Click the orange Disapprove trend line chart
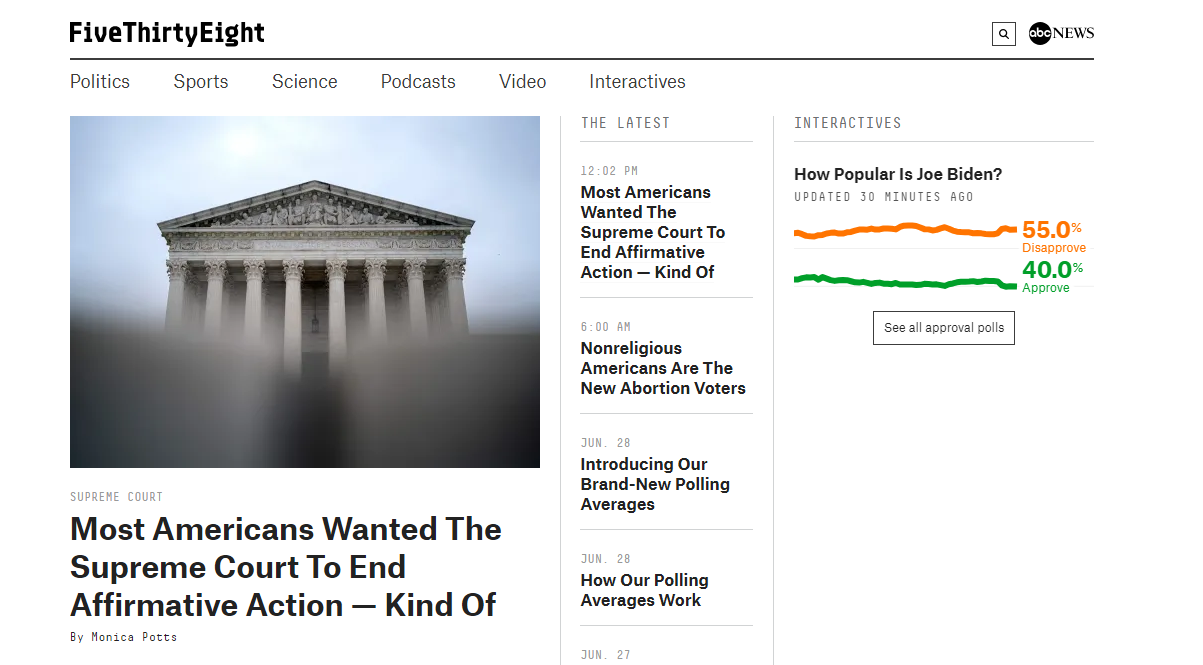 (905, 231)
